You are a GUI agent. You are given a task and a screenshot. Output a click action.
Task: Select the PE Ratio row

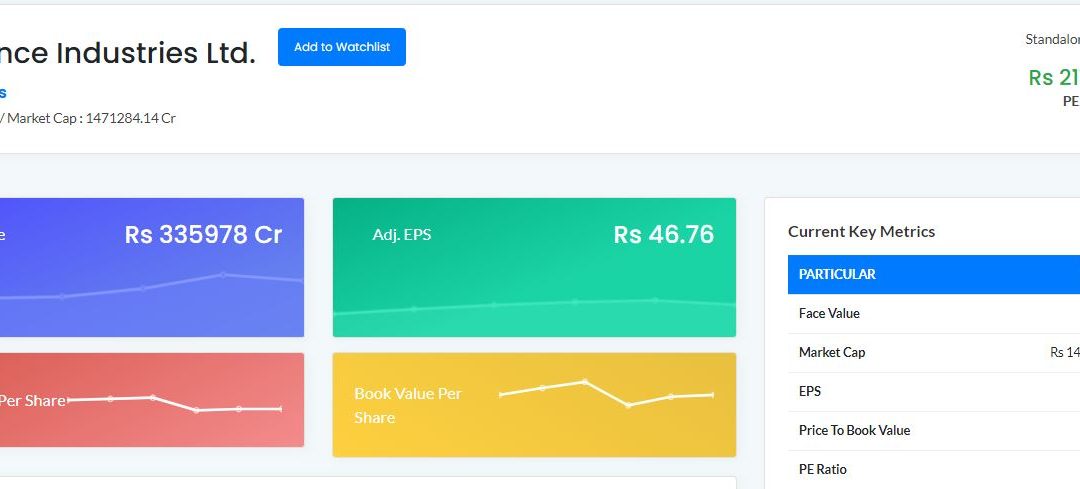(934, 470)
